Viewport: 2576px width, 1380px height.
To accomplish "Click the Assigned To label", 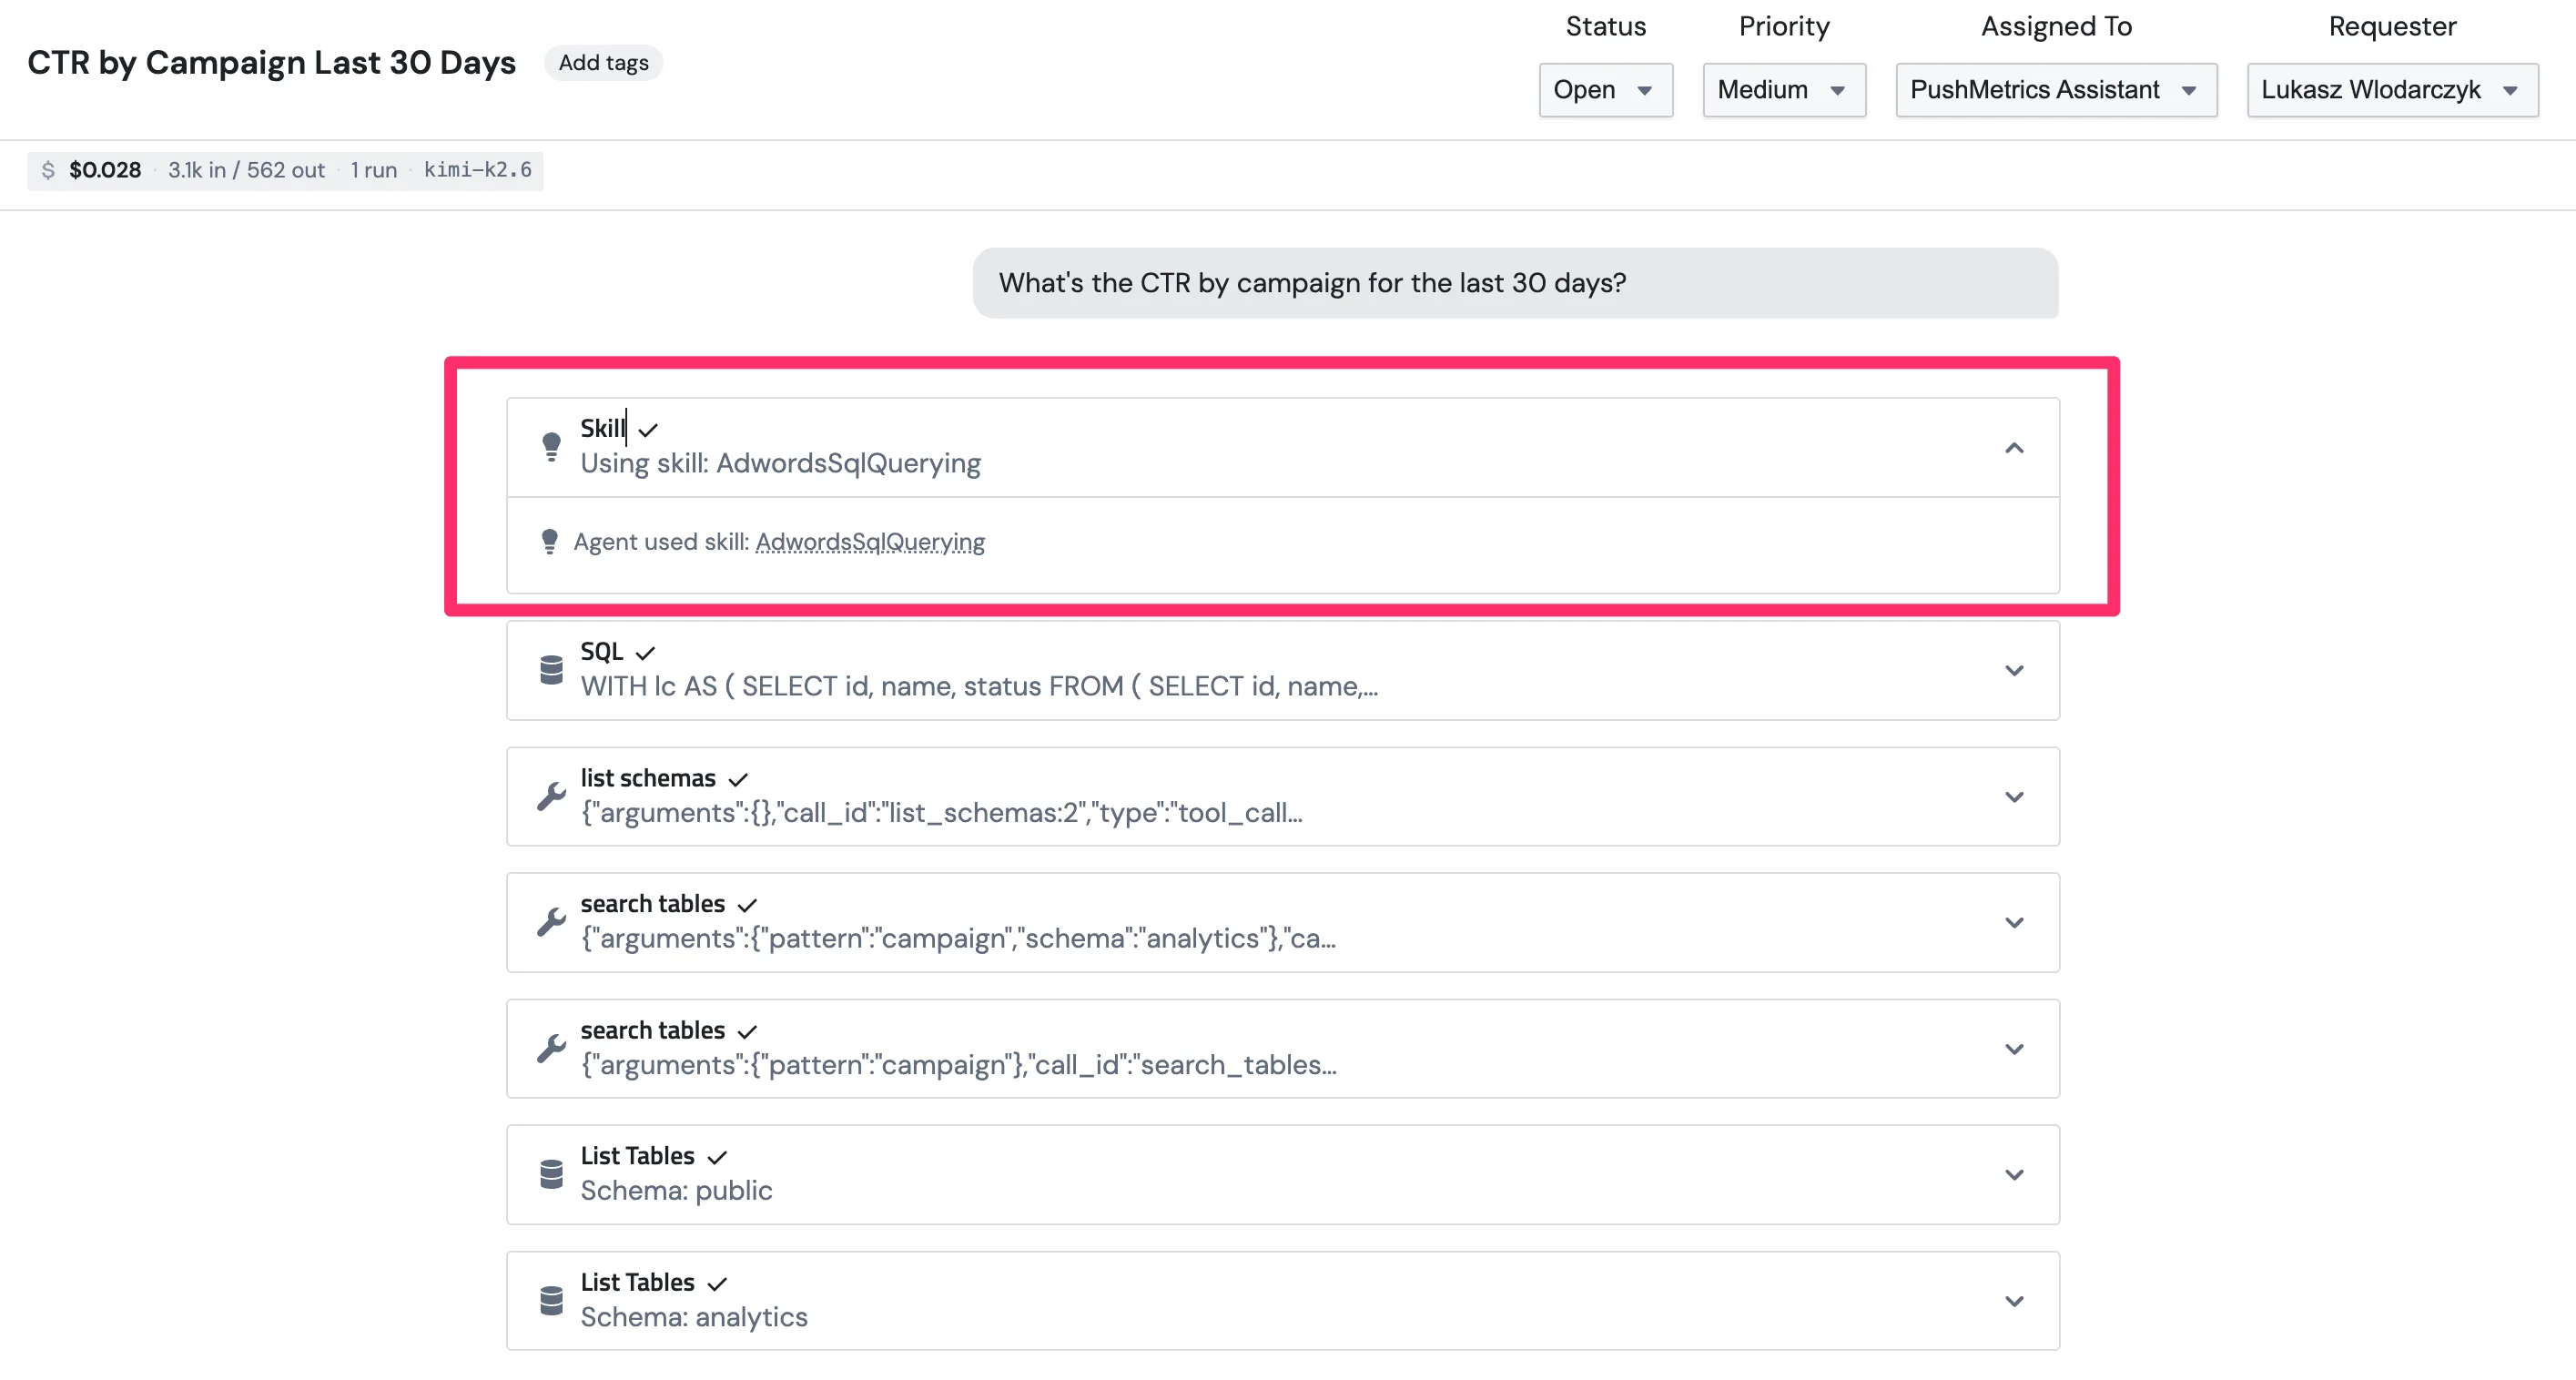I will [2056, 26].
